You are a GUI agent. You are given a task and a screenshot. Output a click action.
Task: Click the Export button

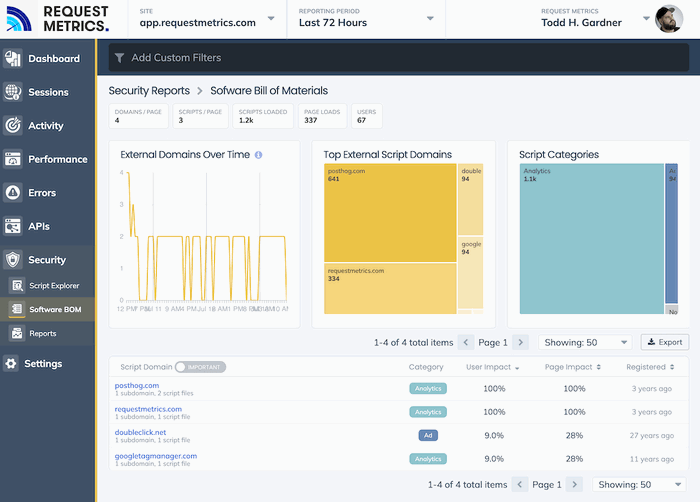click(x=665, y=342)
